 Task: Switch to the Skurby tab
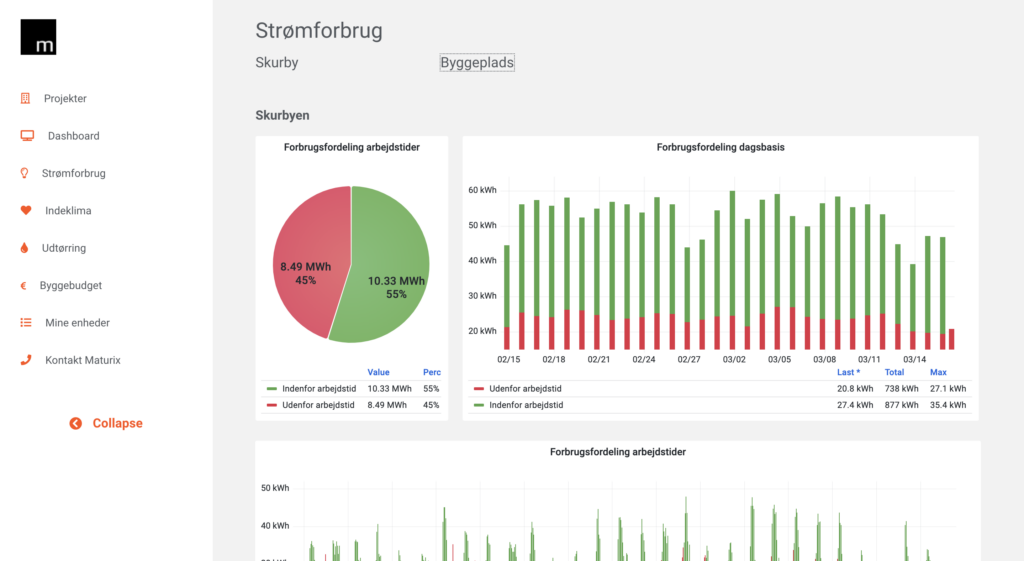[x=277, y=63]
